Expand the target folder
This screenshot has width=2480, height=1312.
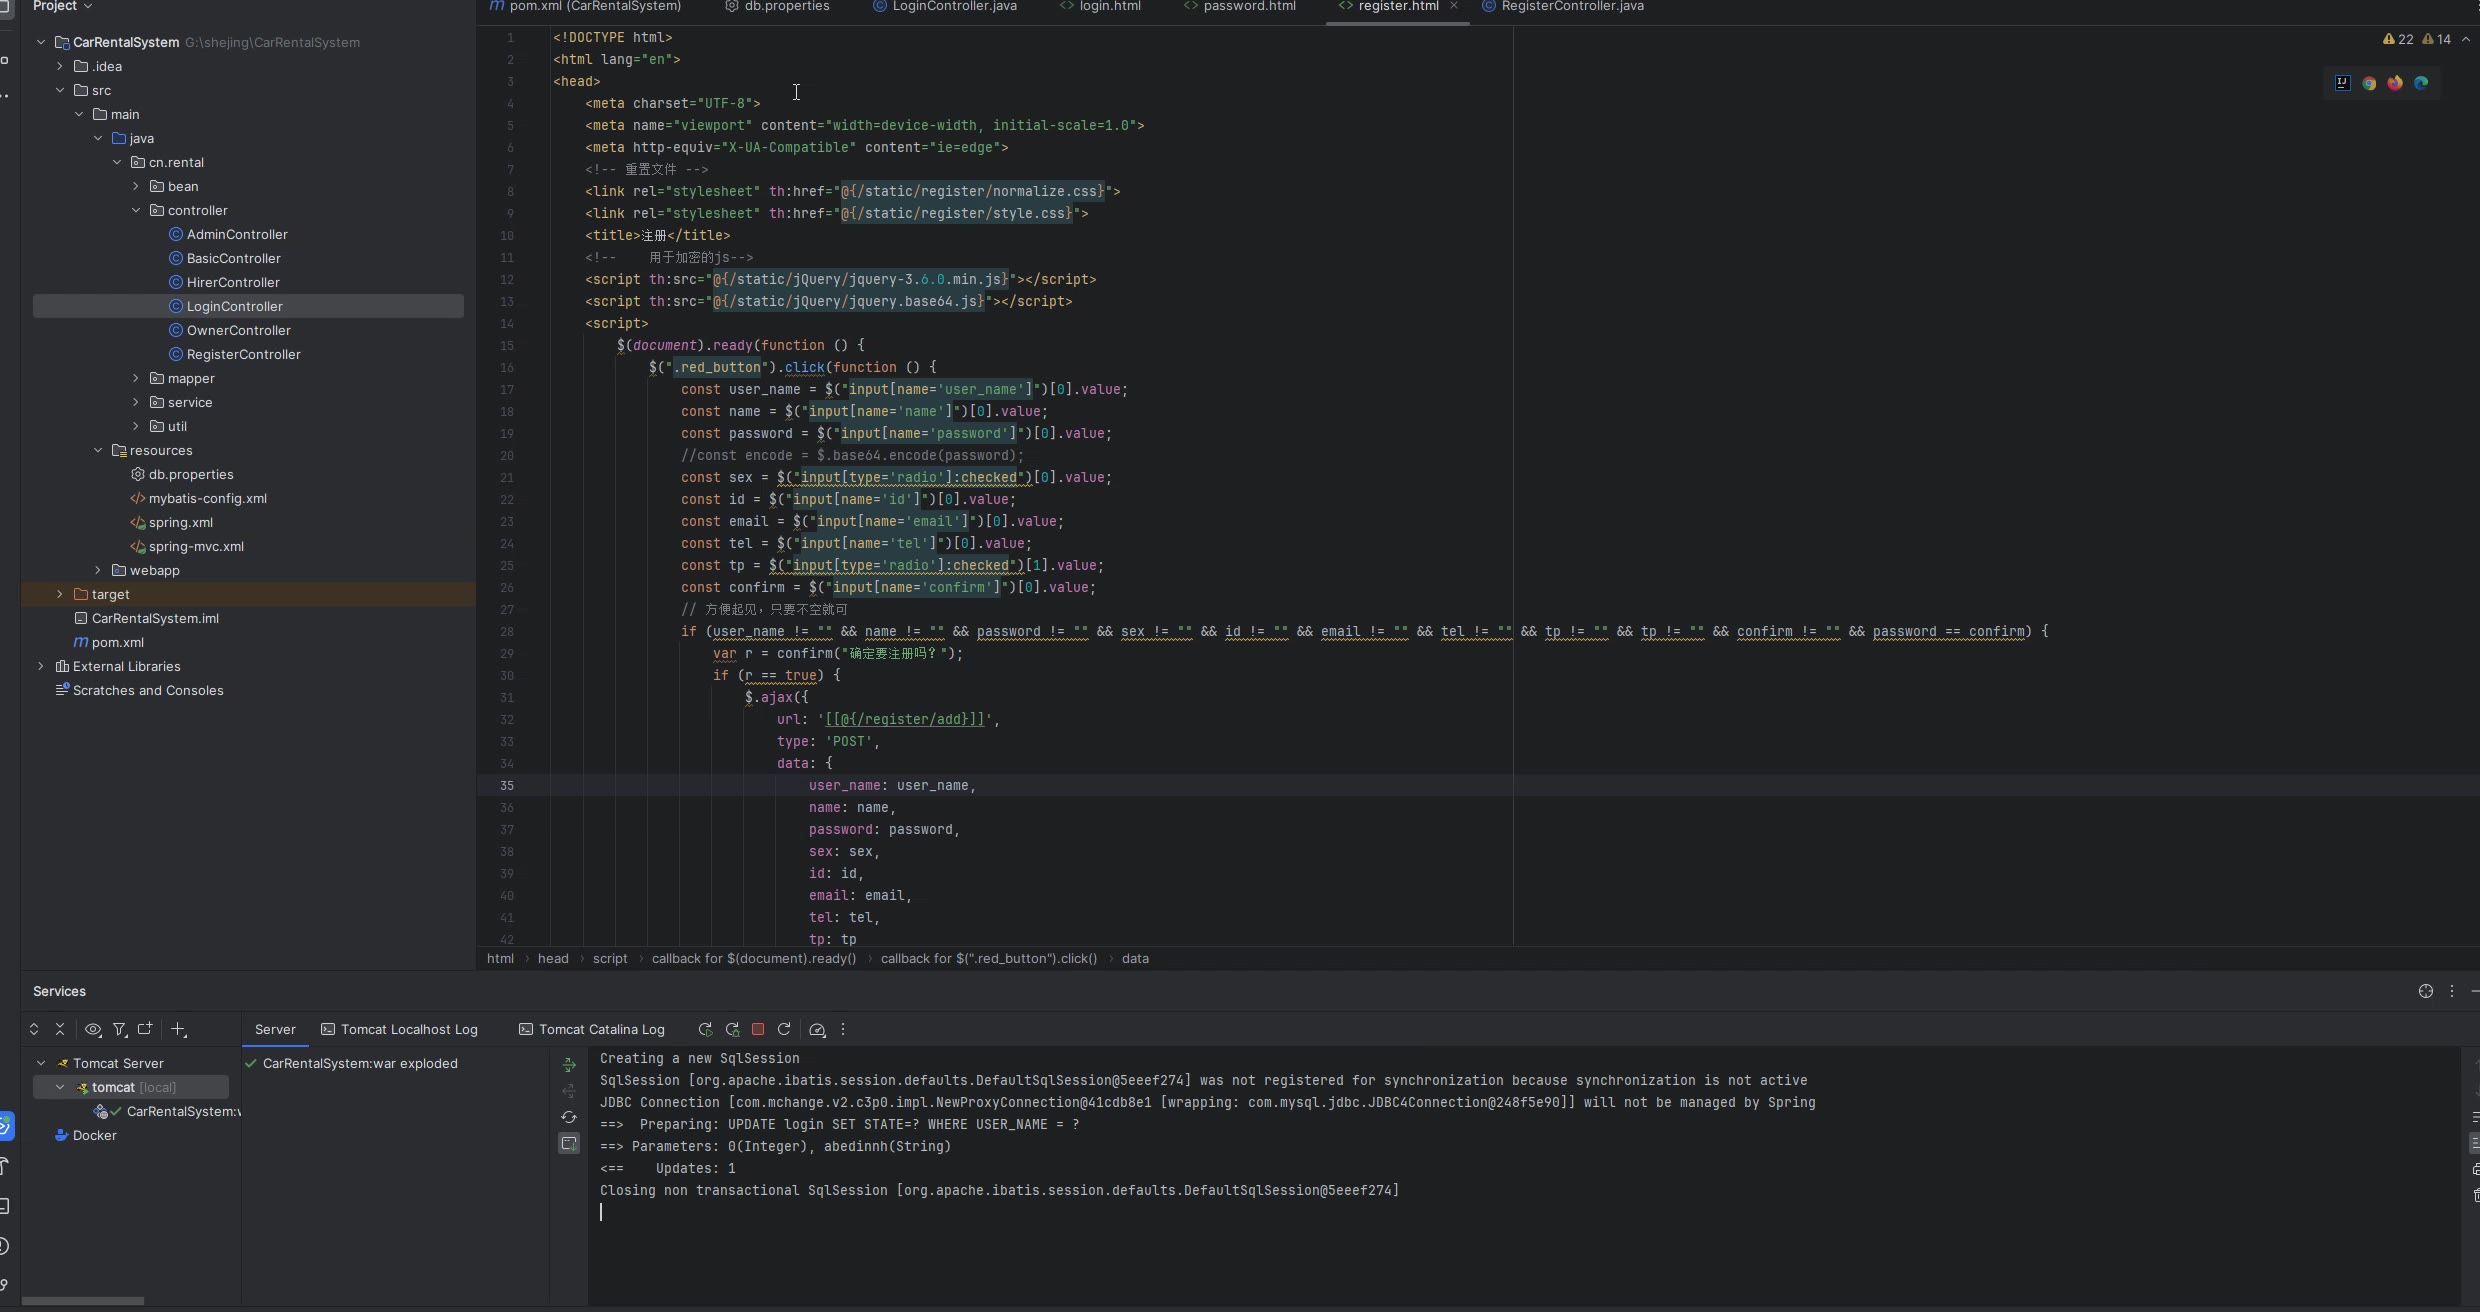coord(60,594)
